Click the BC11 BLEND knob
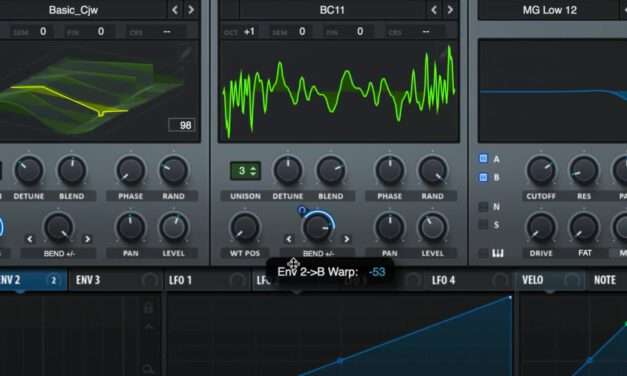The height and width of the screenshot is (376, 627). pyautogui.click(x=331, y=170)
